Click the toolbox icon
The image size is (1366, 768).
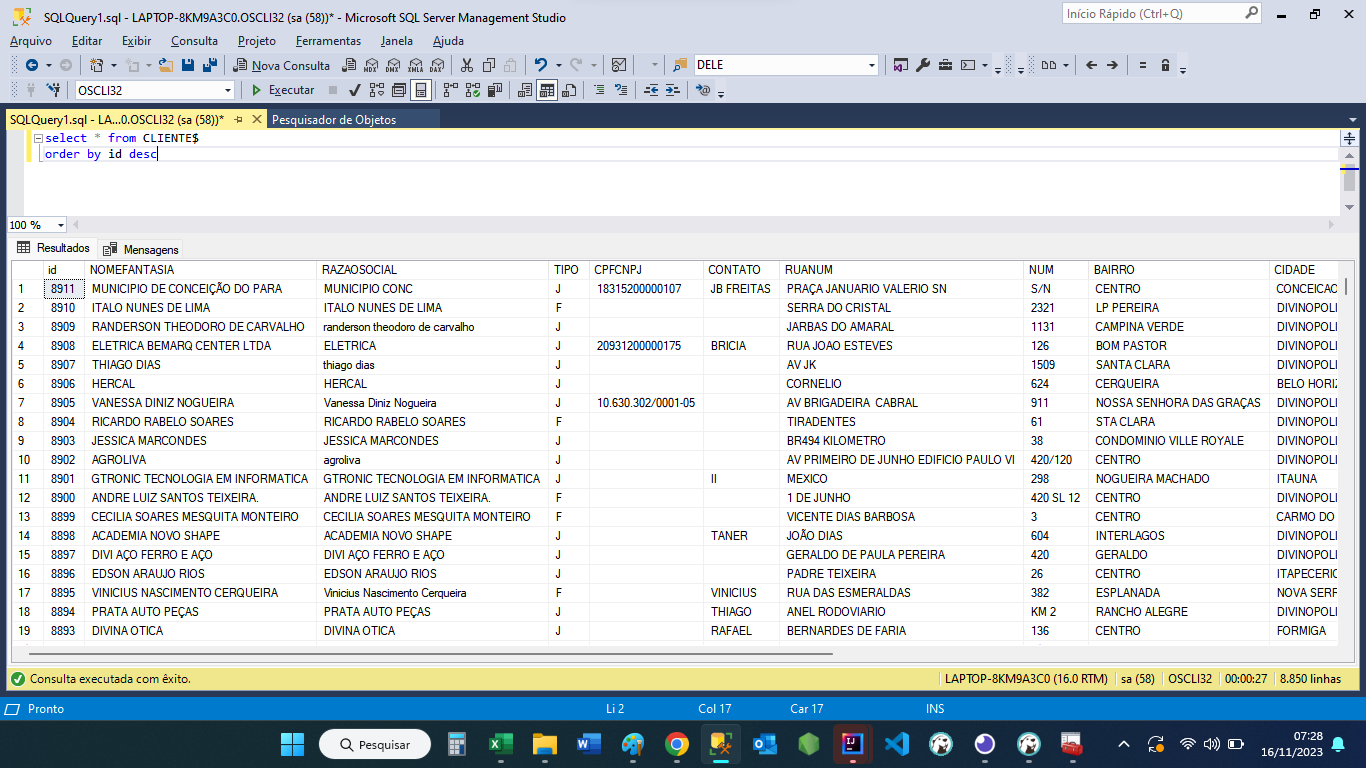click(945, 65)
